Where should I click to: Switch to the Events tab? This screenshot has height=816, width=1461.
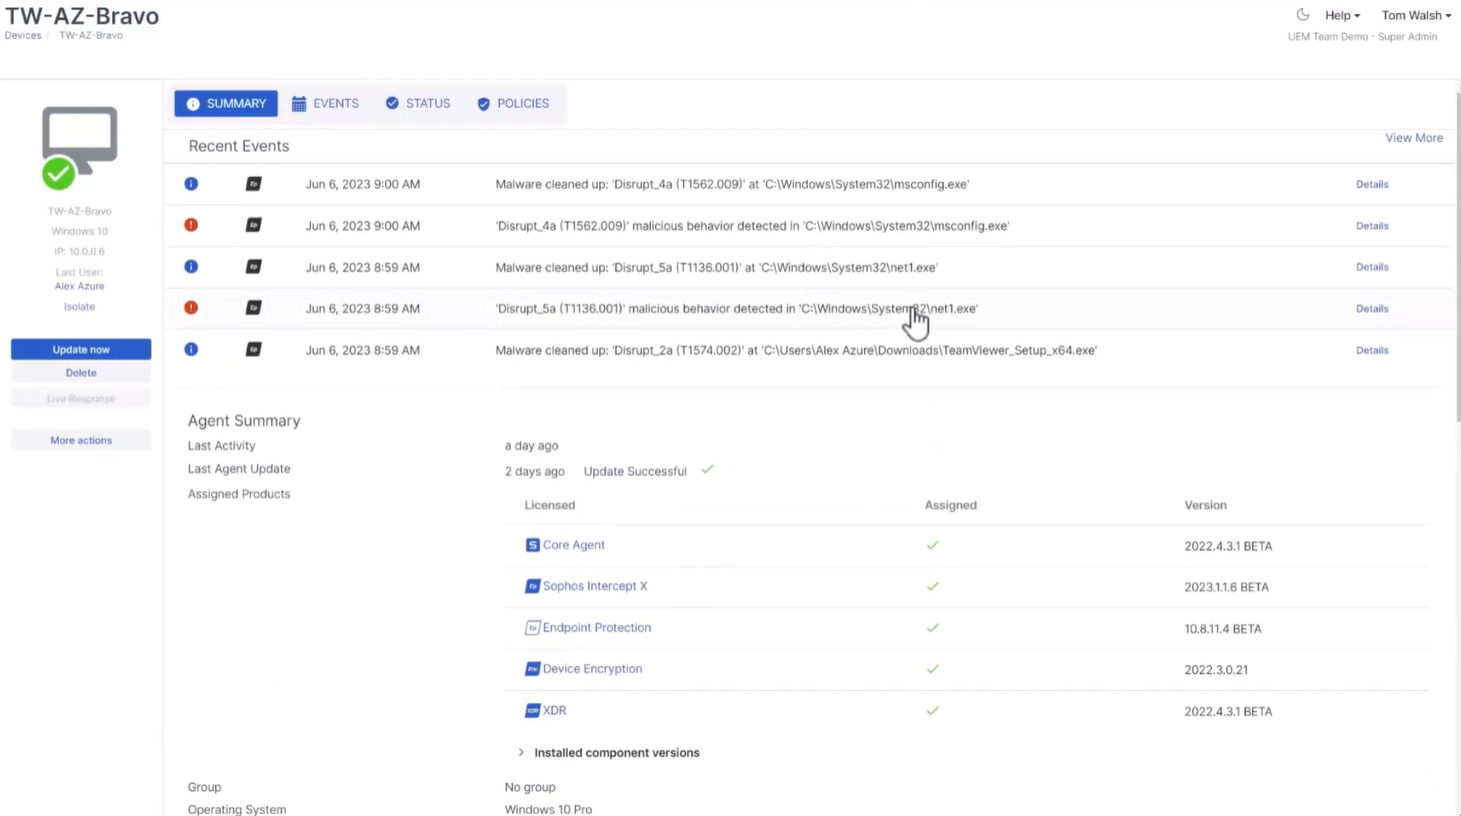(325, 103)
